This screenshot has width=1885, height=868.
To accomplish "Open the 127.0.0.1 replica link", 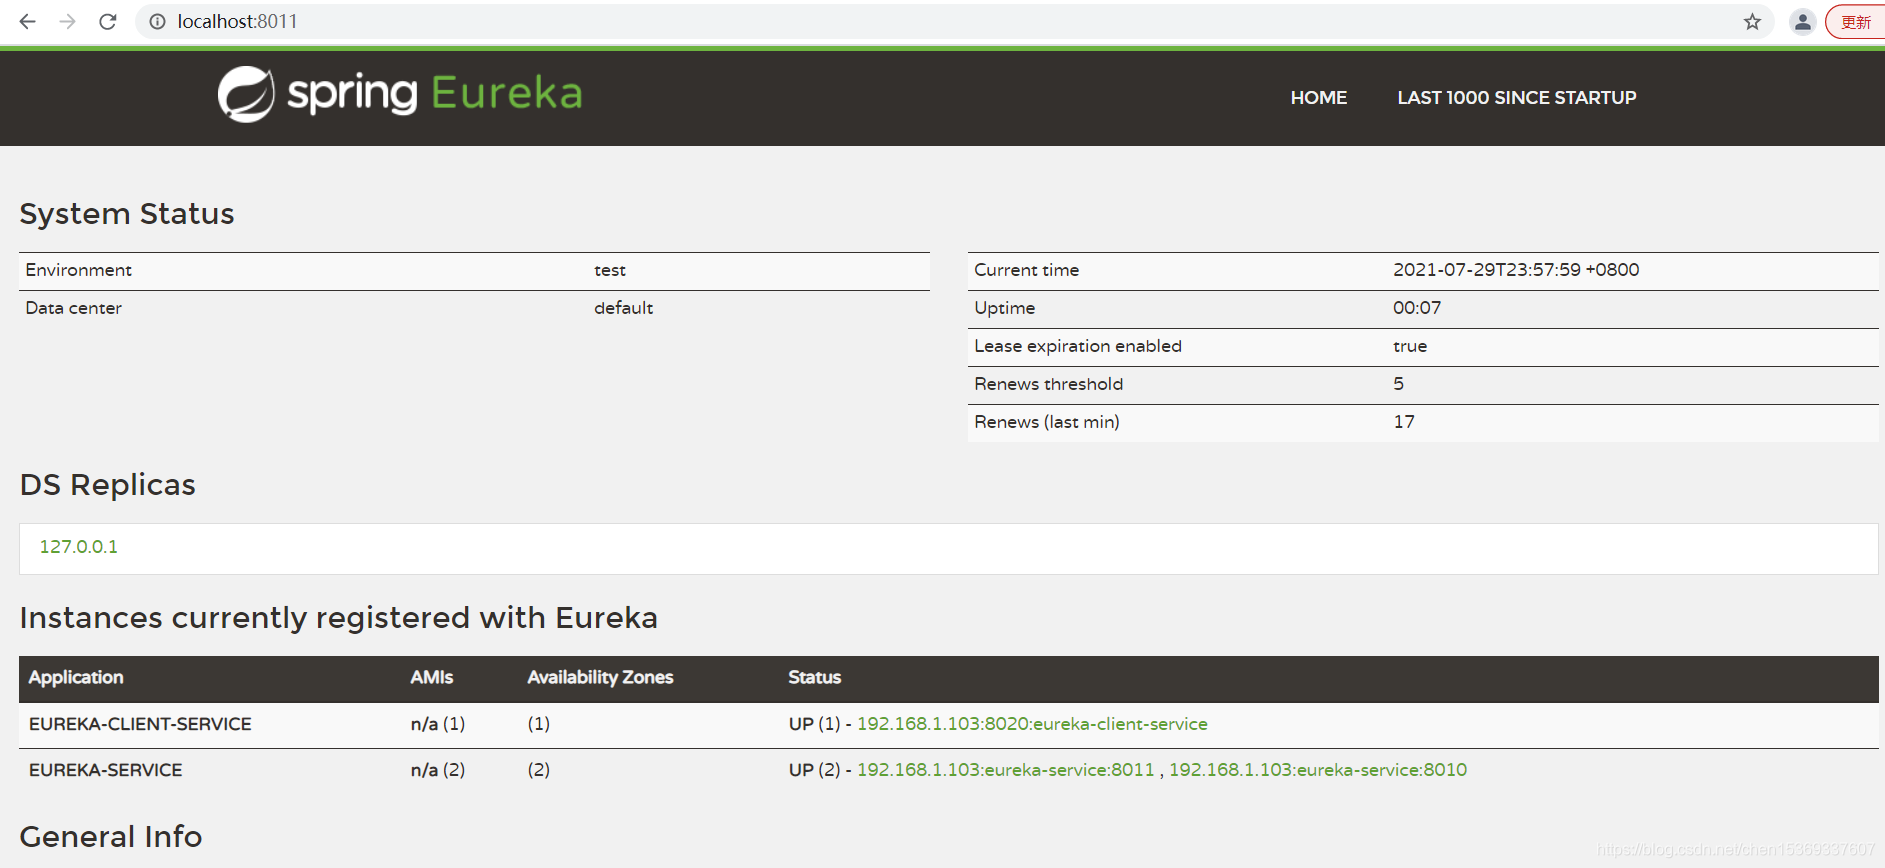I will 78,547.
